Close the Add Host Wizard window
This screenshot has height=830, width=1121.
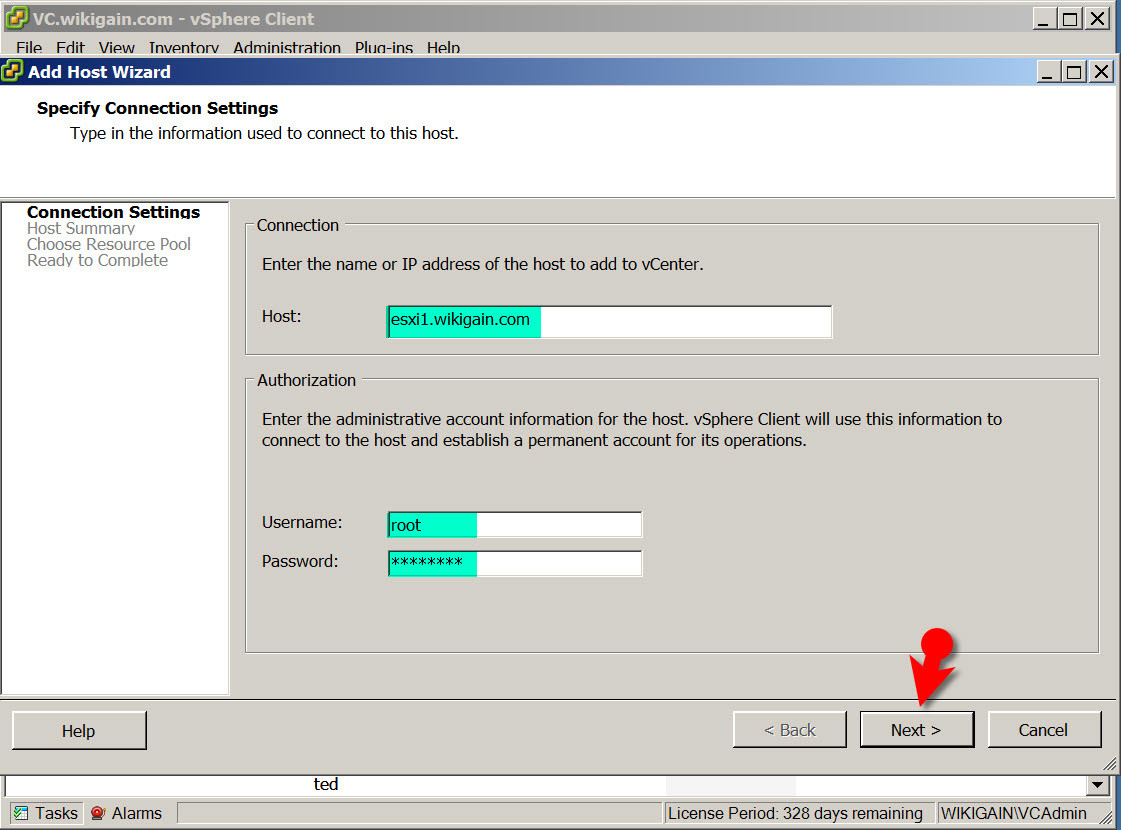click(1102, 72)
